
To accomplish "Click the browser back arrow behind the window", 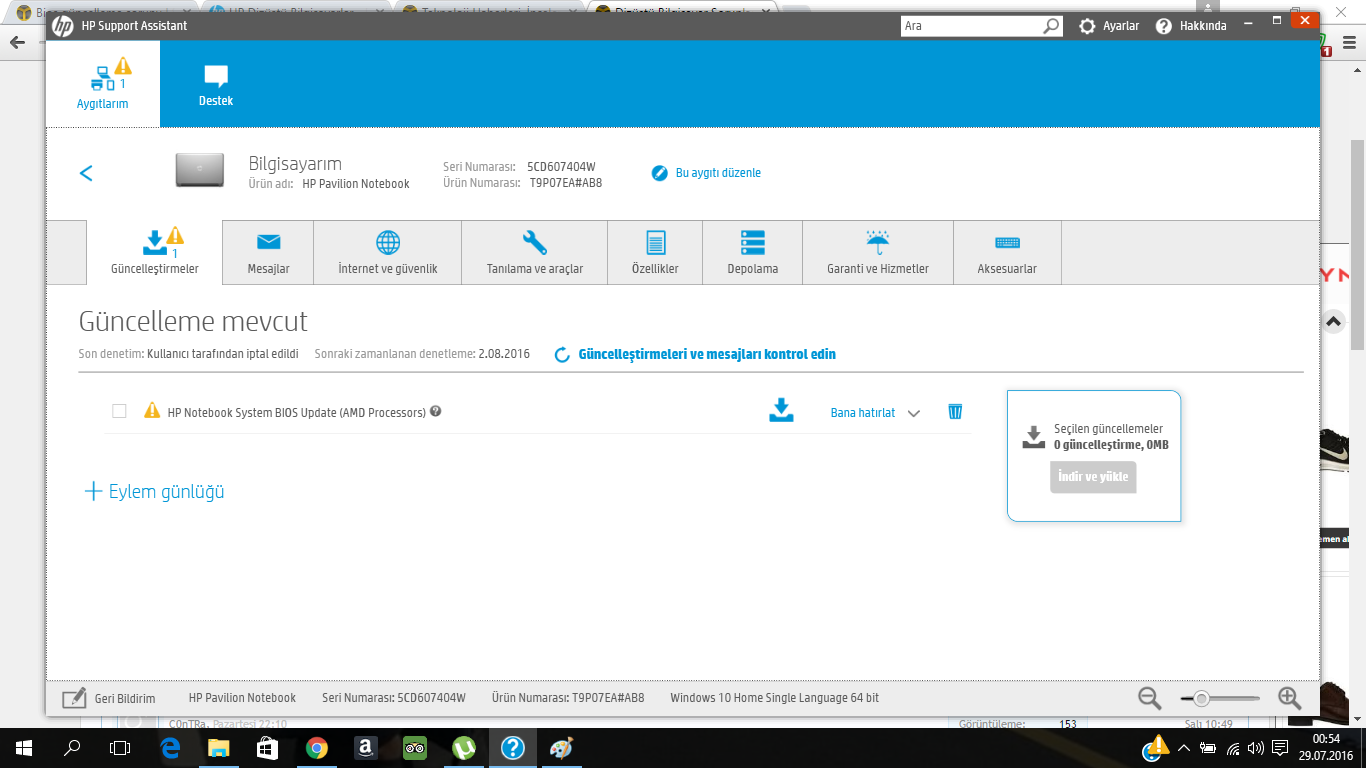I will coord(17,43).
